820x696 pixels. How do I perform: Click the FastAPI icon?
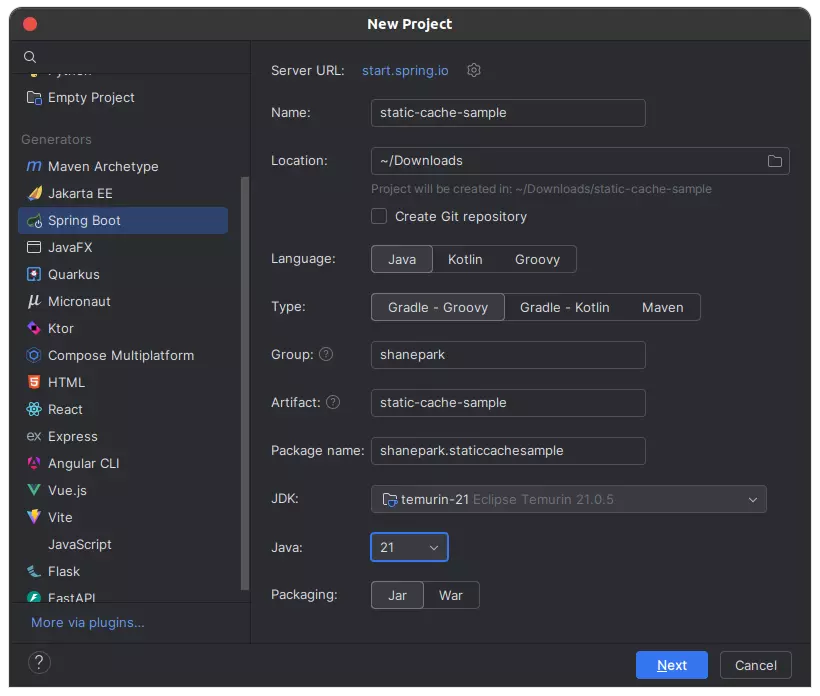point(34,597)
